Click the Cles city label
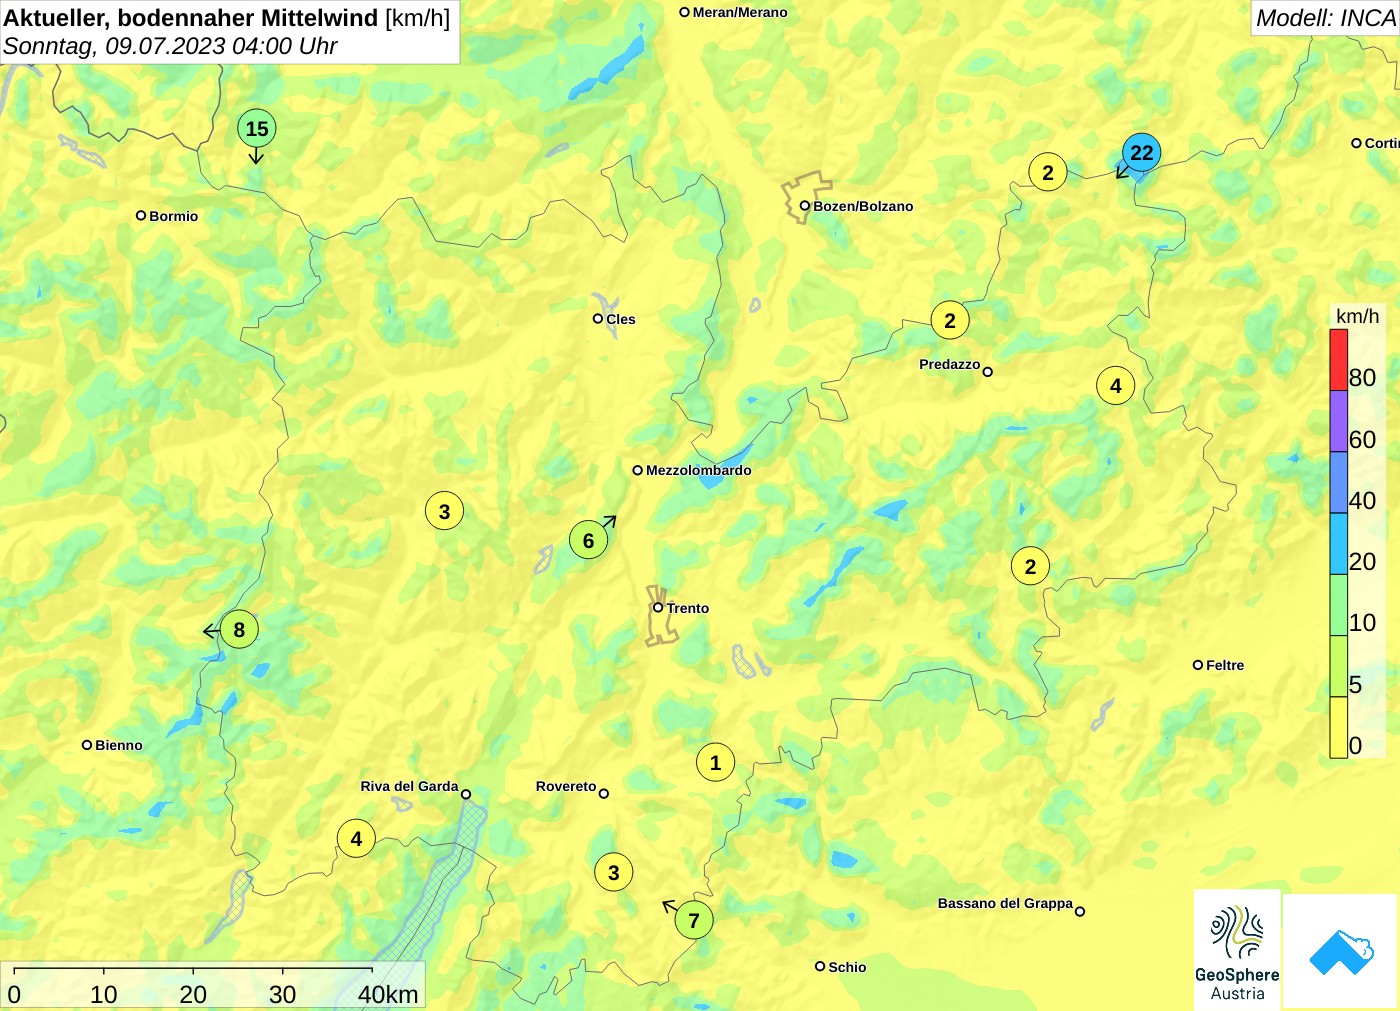This screenshot has width=1400, height=1011. coord(620,319)
